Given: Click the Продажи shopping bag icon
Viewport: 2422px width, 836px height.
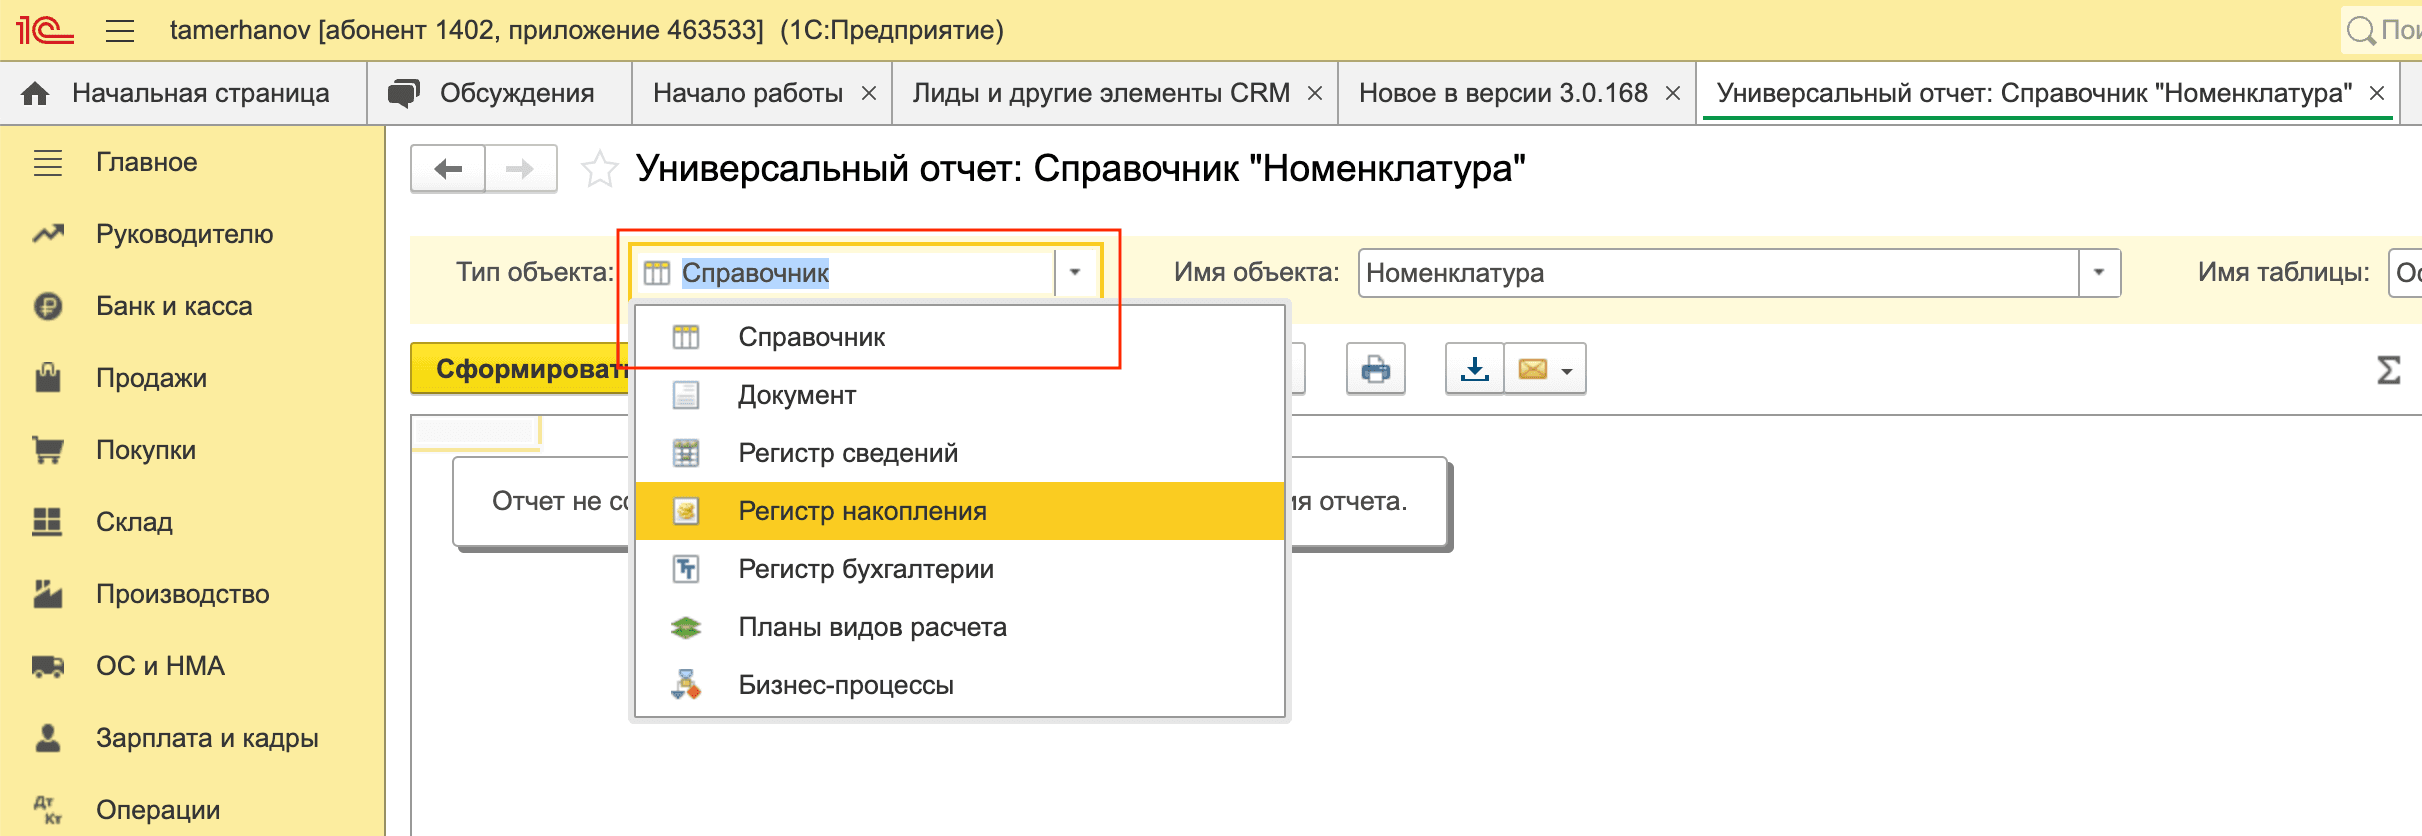Looking at the screenshot, I should (x=48, y=377).
